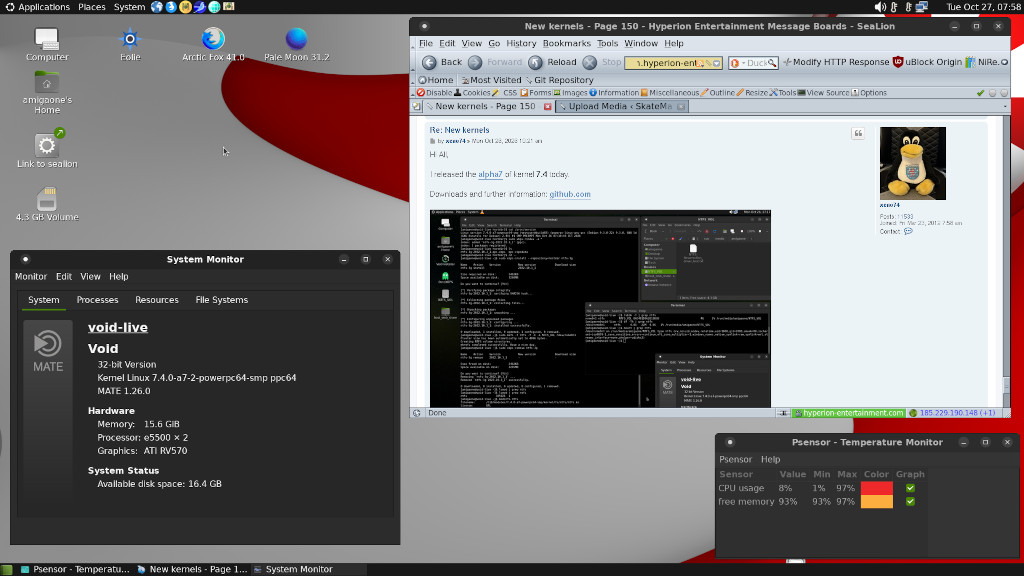Switch to Resources tab in System Monitor
The image size is (1024, 576).
click(x=157, y=300)
